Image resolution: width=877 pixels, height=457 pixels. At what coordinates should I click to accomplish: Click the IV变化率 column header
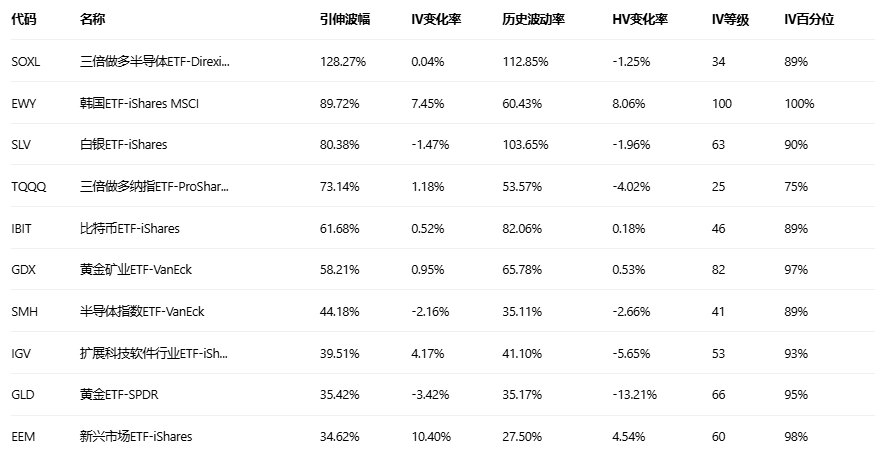click(x=436, y=19)
